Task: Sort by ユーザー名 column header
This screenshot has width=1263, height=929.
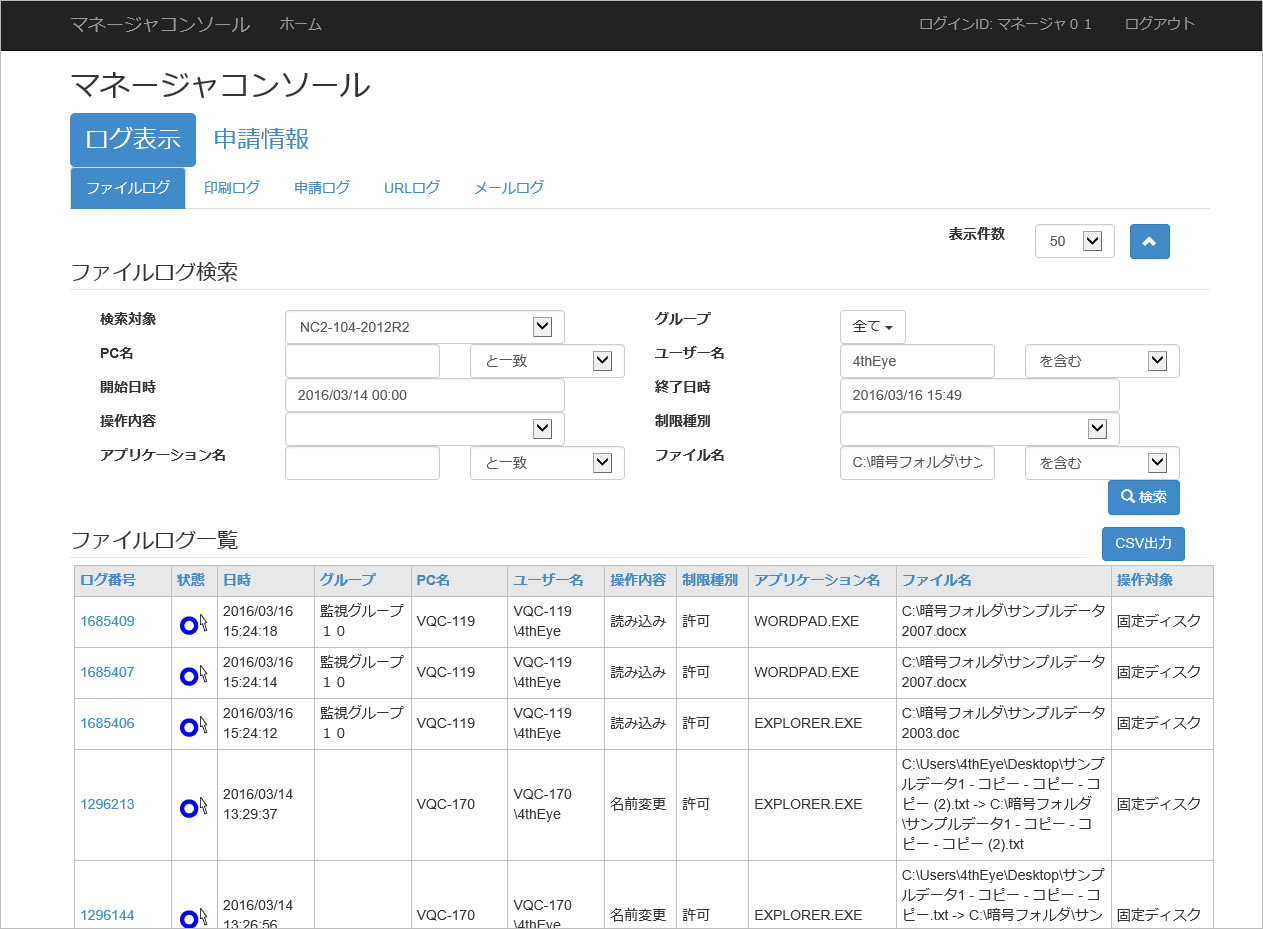Action: 548,580
